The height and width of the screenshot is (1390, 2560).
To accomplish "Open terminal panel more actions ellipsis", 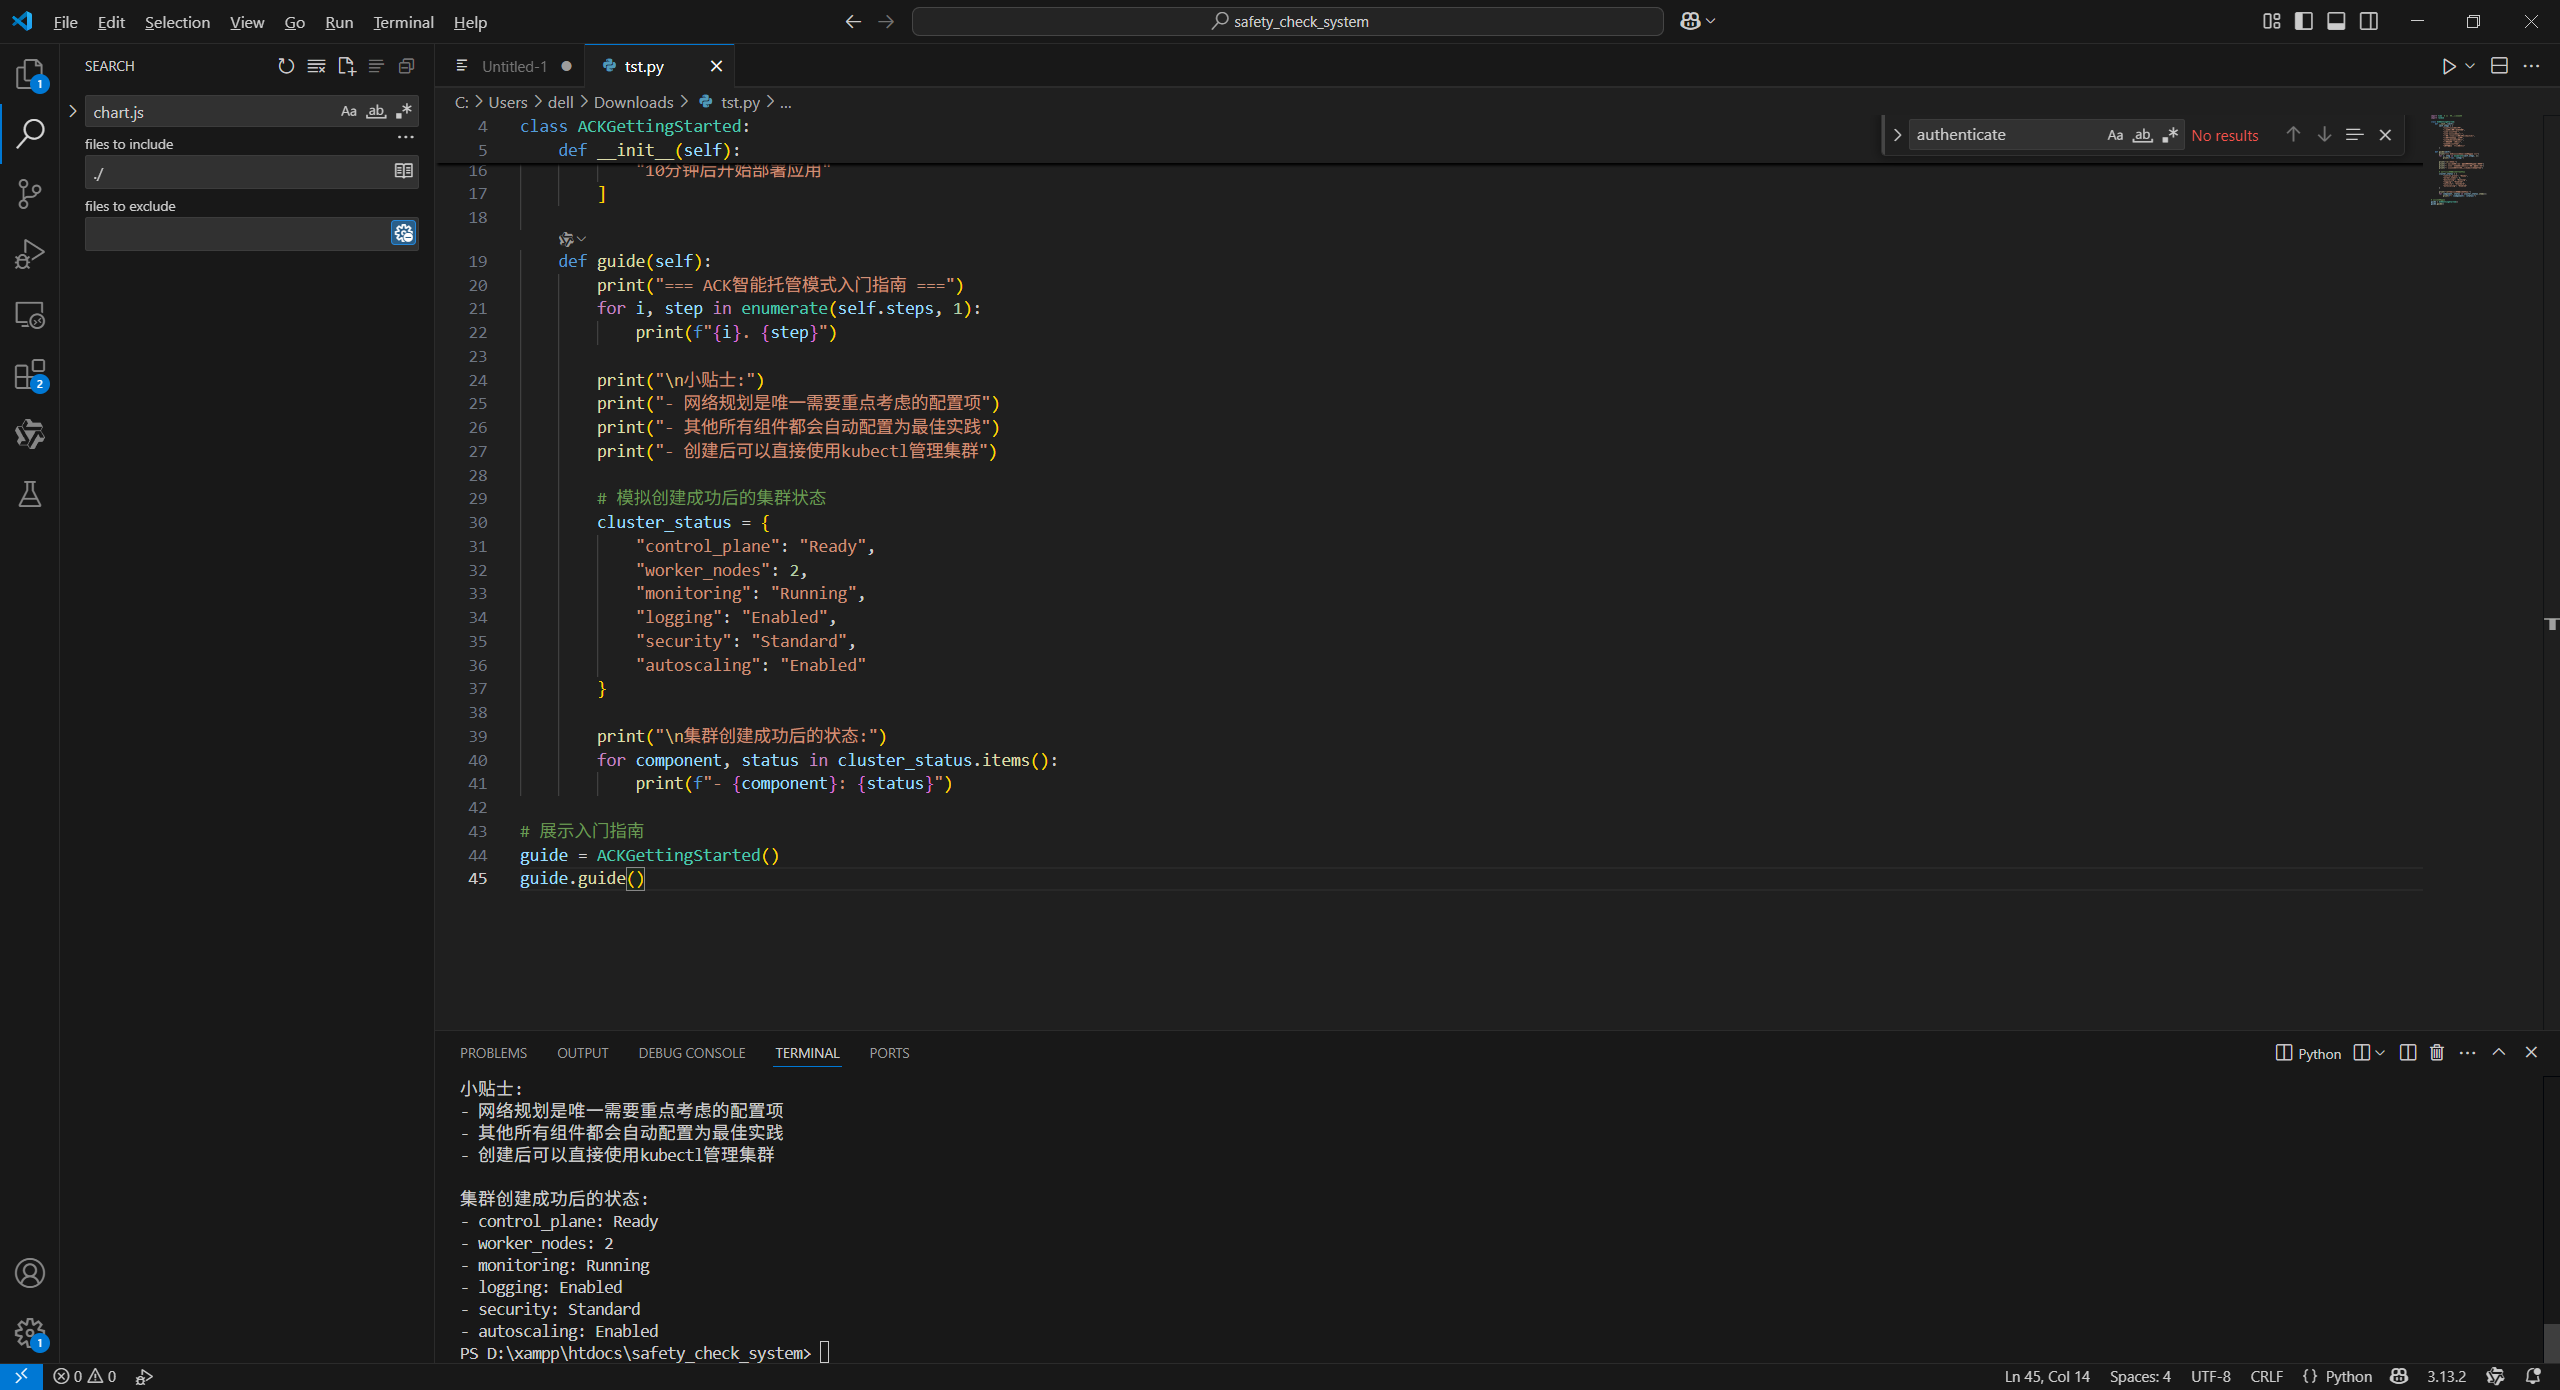I will point(2468,1052).
